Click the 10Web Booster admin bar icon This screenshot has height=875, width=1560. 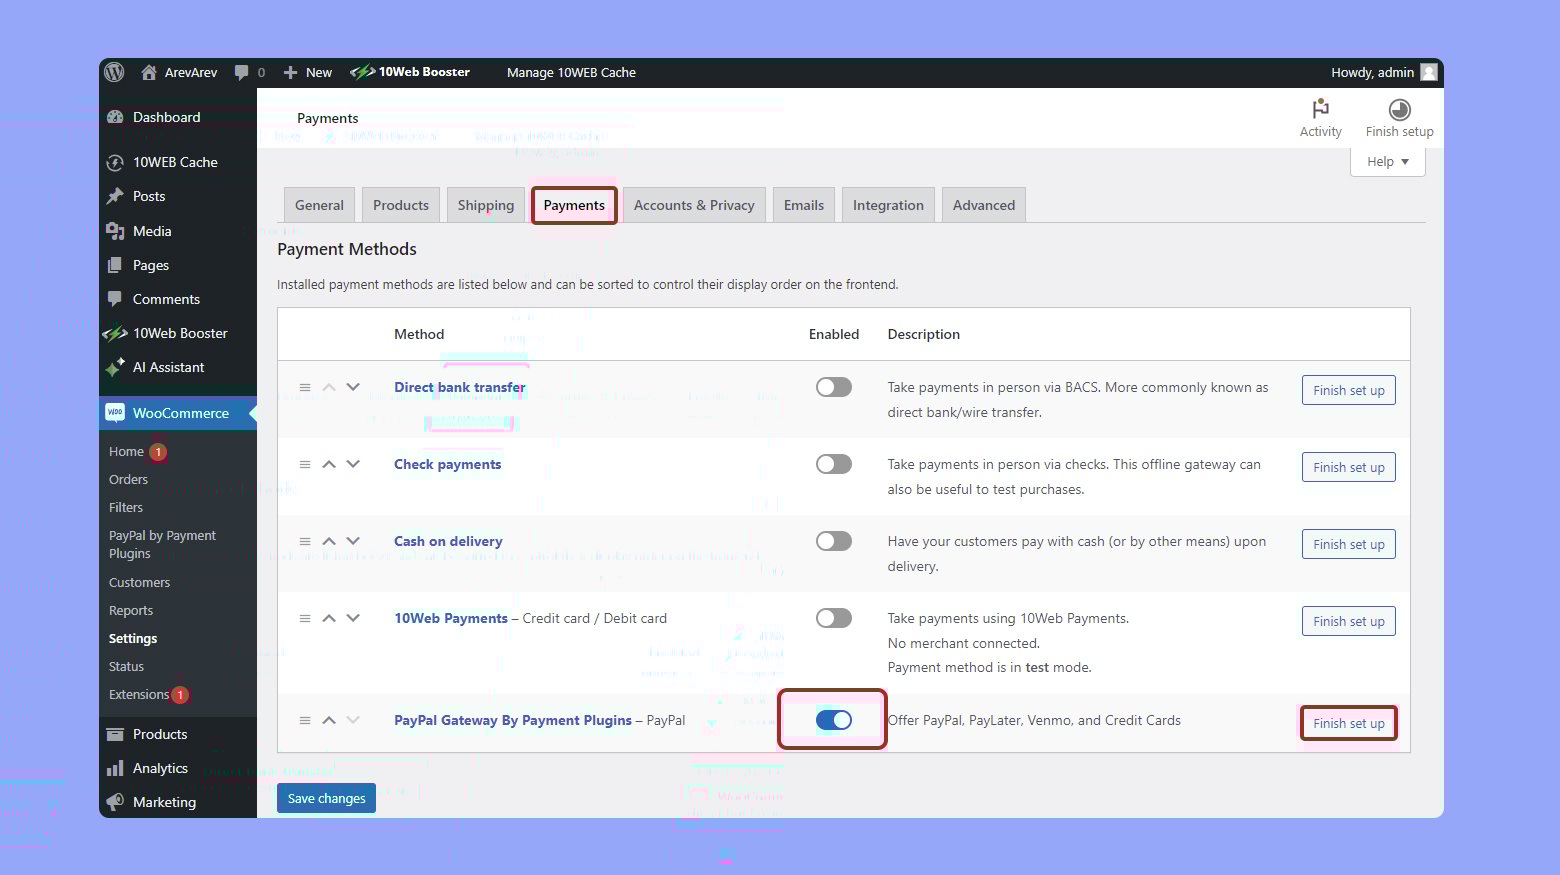click(362, 72)
